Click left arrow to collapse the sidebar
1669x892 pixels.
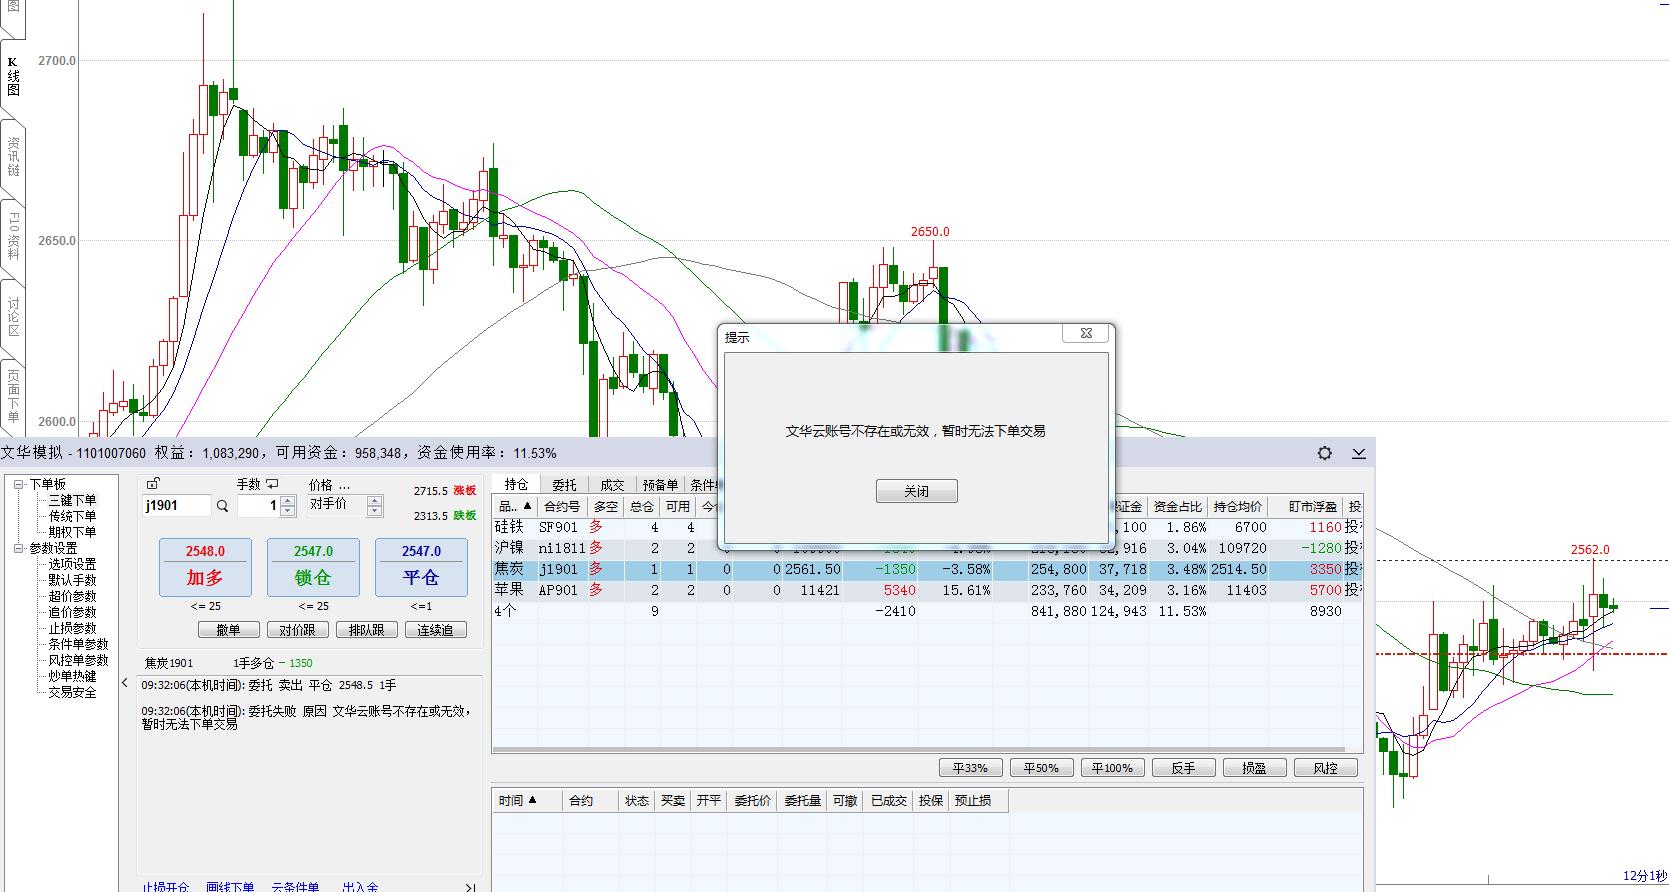point(125,683)
